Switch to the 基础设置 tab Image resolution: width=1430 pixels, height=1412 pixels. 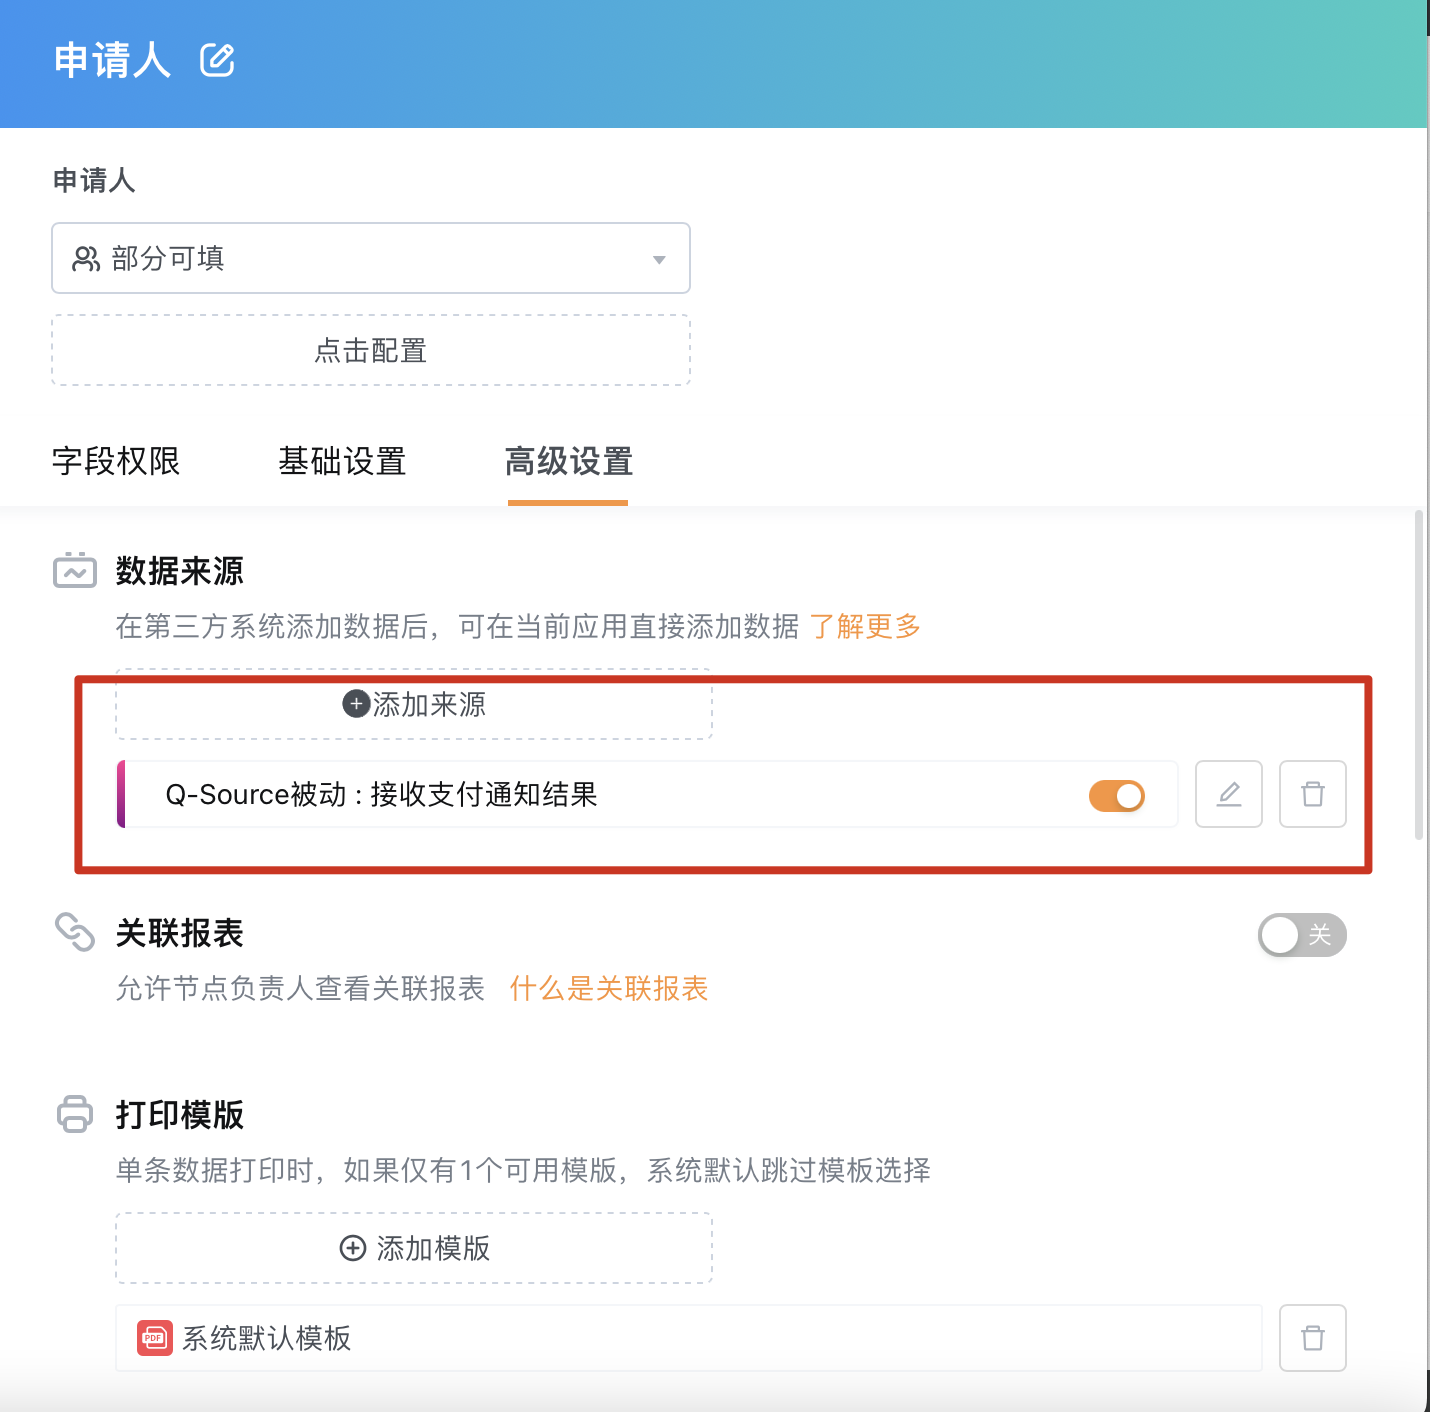click(x=342, y=462)
